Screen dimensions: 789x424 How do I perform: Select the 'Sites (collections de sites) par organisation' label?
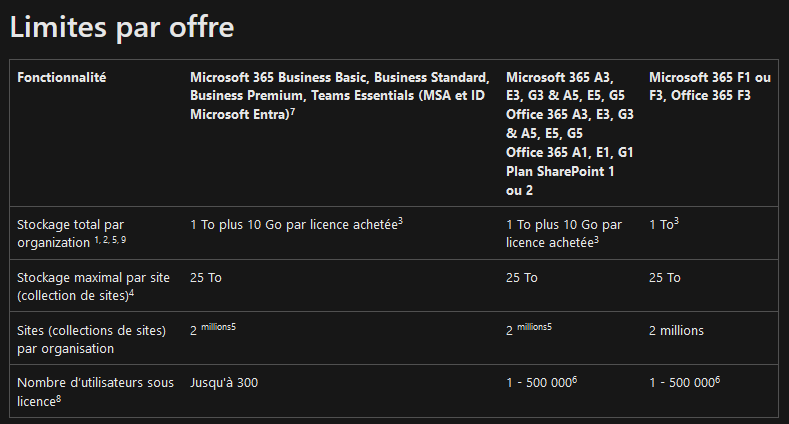point(92,340)
